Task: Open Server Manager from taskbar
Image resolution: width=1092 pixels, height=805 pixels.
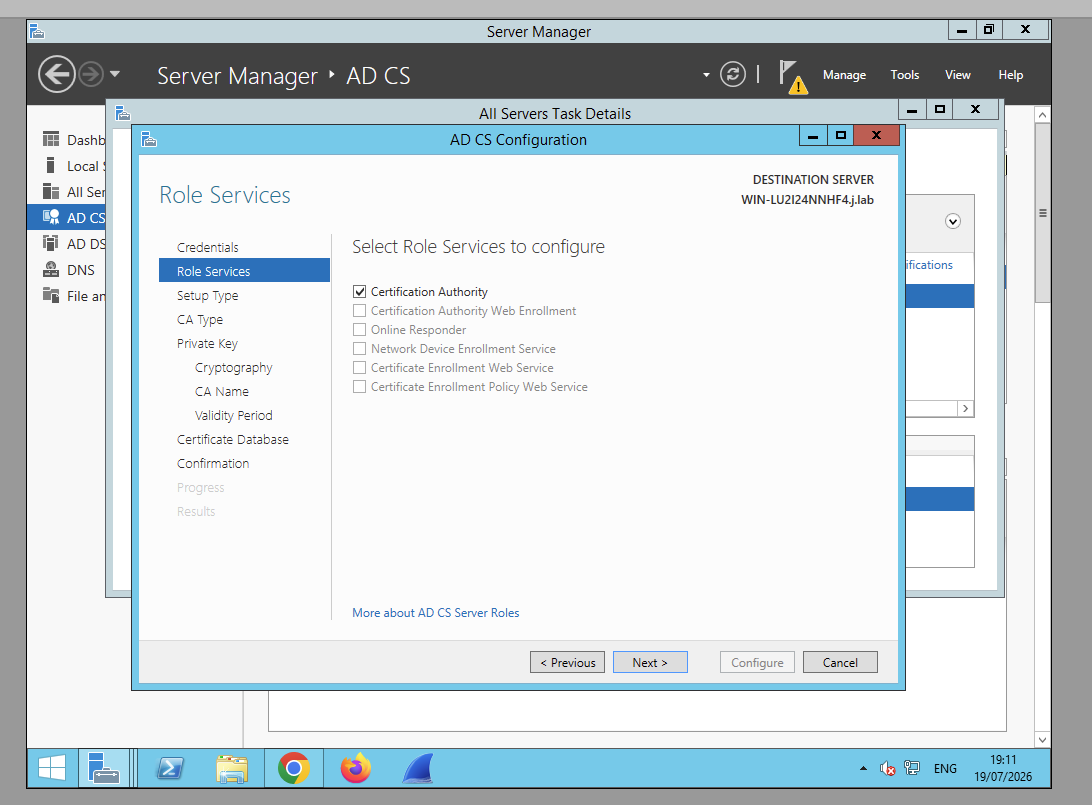Action: pyautogui.click(x=104, y=768)
